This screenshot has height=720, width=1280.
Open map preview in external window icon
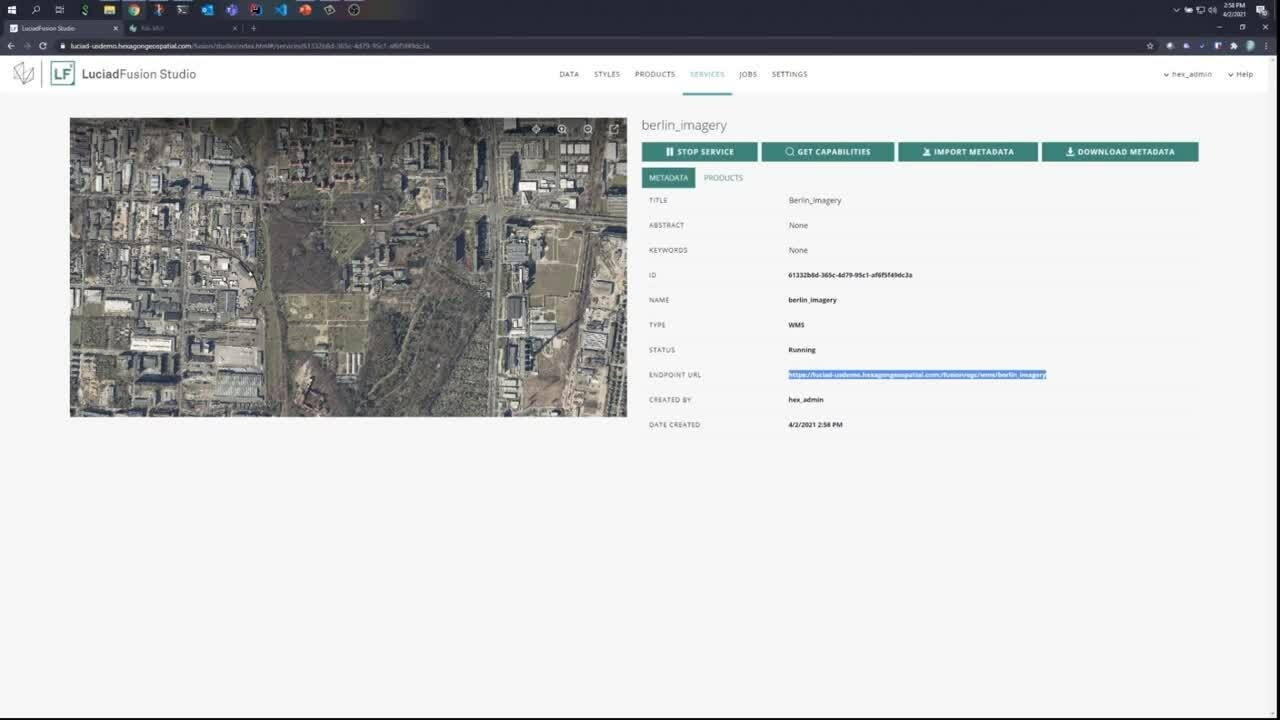point(614,129)
